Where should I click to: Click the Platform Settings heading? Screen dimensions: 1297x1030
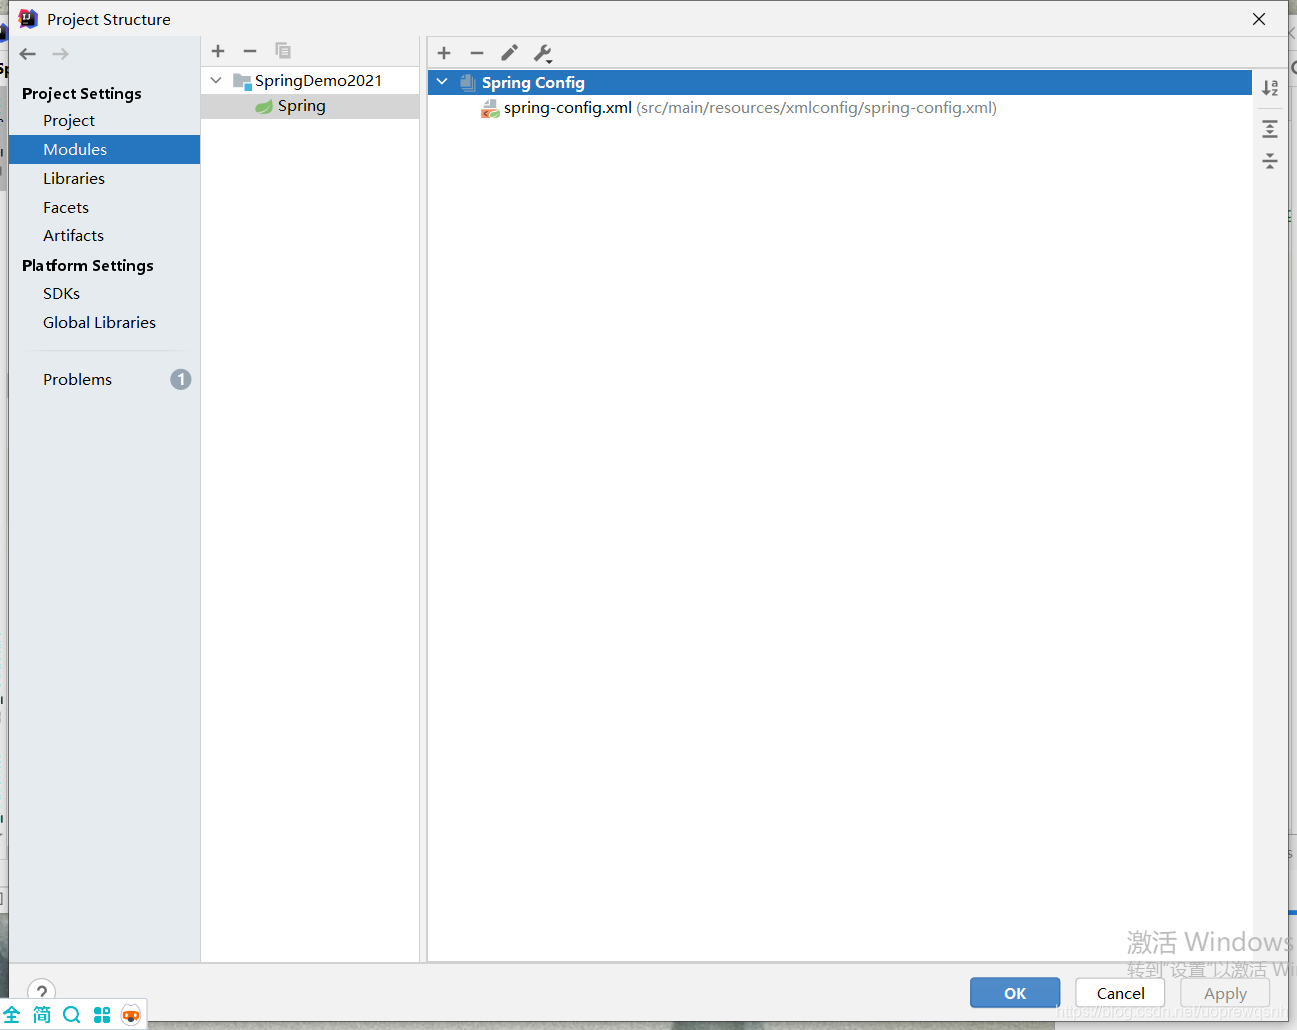[88, 265]
